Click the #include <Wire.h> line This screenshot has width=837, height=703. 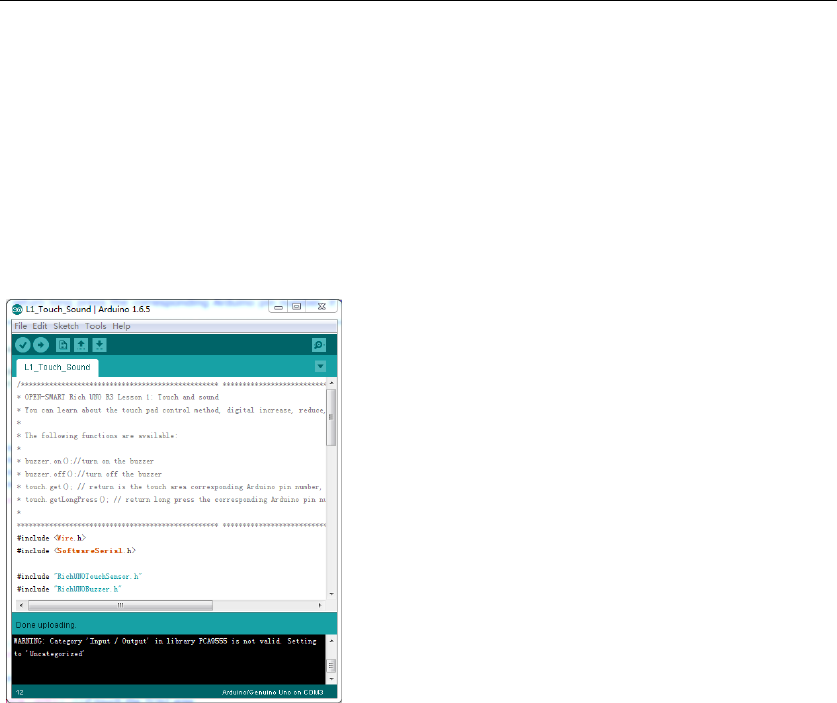tap(51, 538)
